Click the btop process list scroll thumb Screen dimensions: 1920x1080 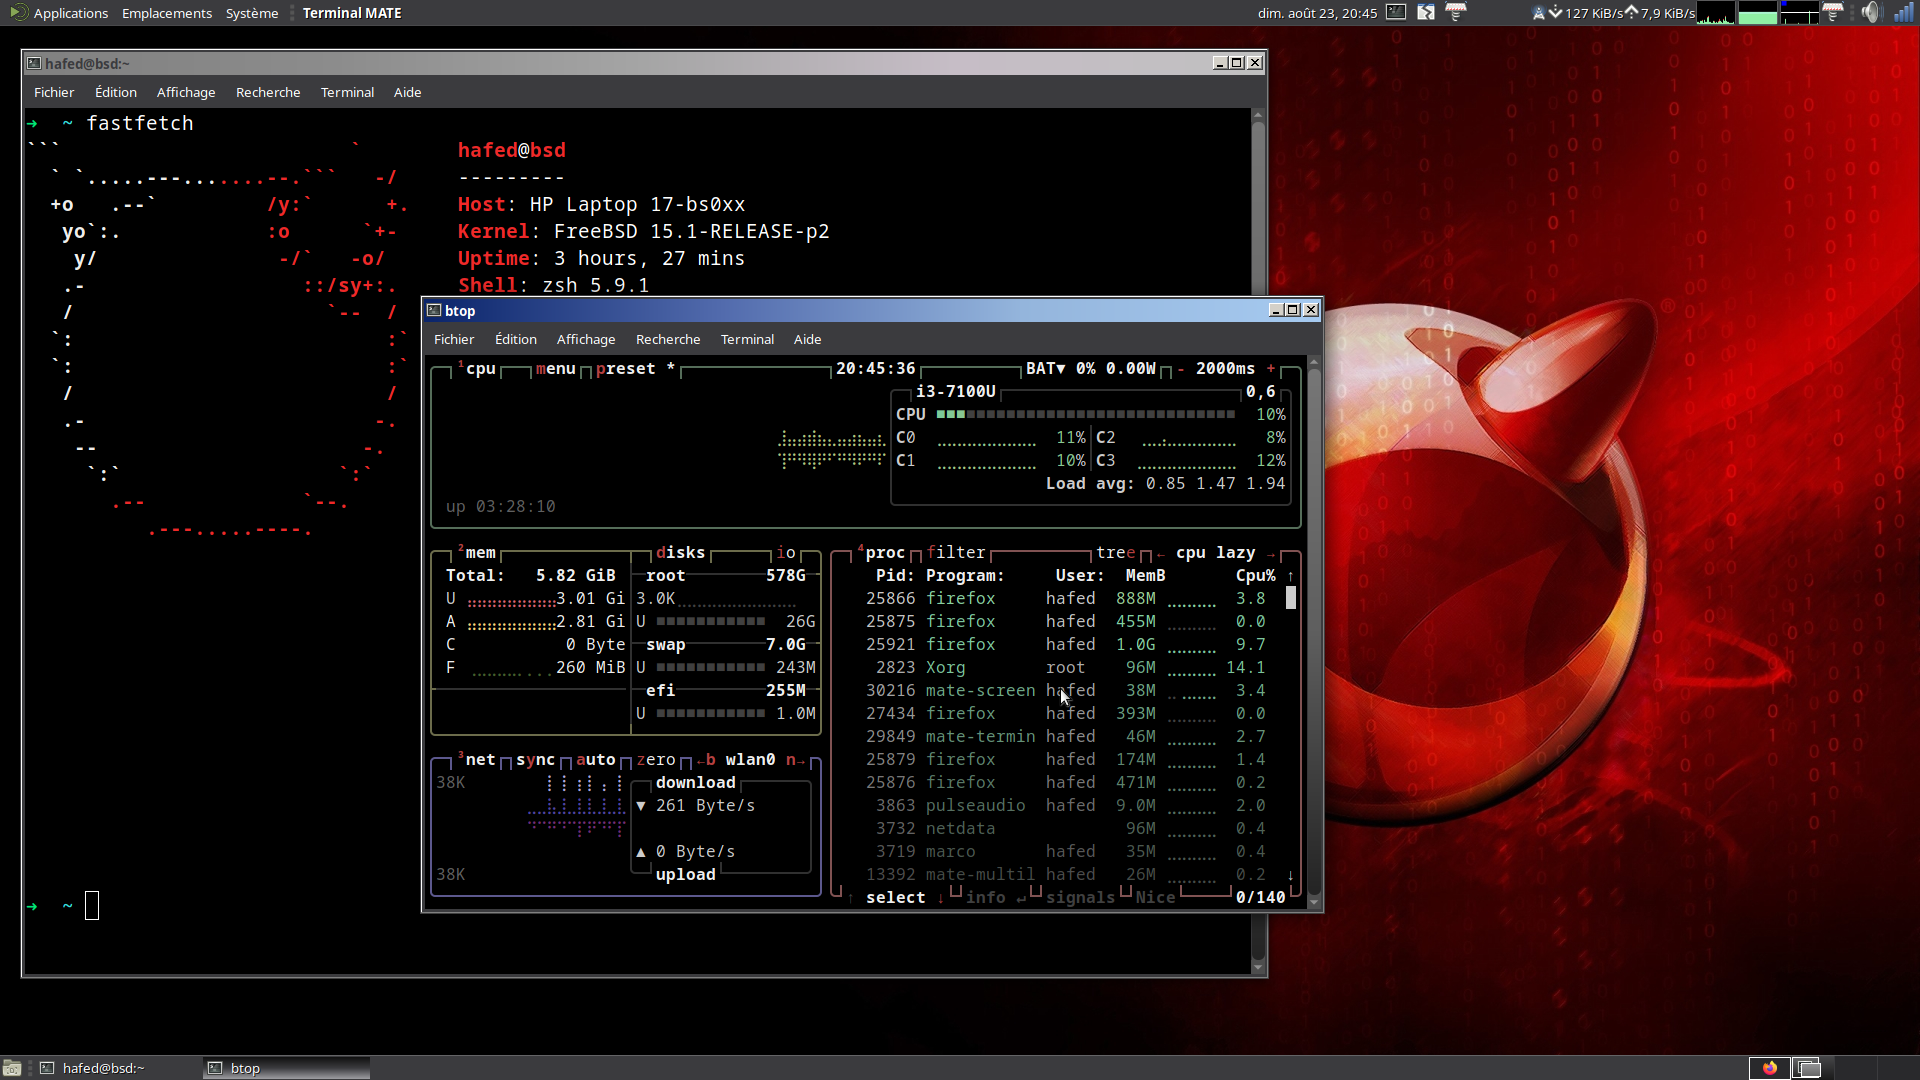click(1291, 598)
